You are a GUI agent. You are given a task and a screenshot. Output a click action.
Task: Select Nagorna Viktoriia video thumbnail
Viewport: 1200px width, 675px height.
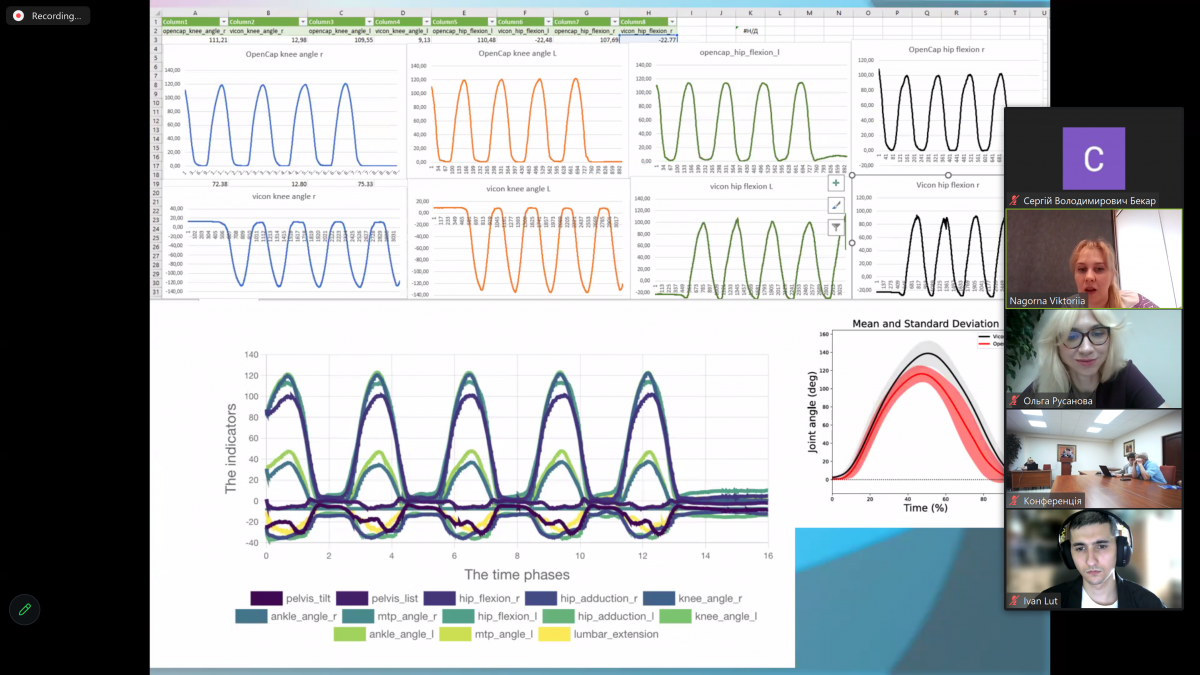(x=1093, y=258)
